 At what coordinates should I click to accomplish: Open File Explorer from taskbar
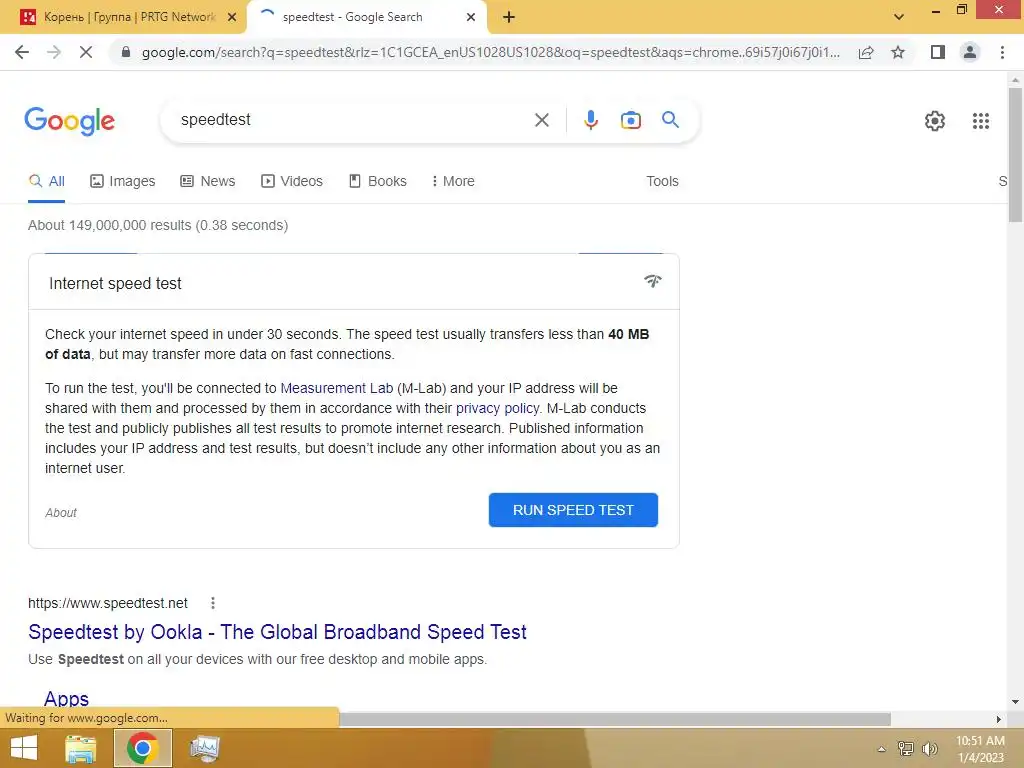coord(81,748)
